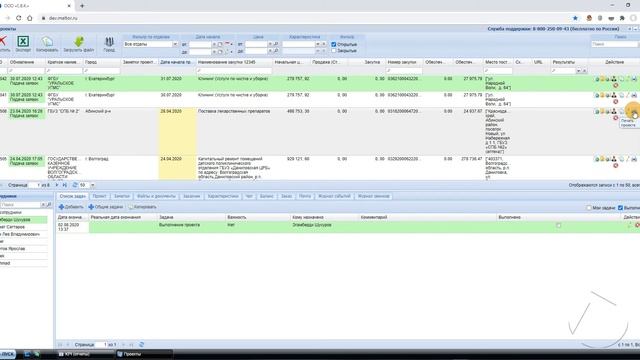Click the red X delete toolbar icon
This screenshot has height=360, width=640.
point(2,41)
